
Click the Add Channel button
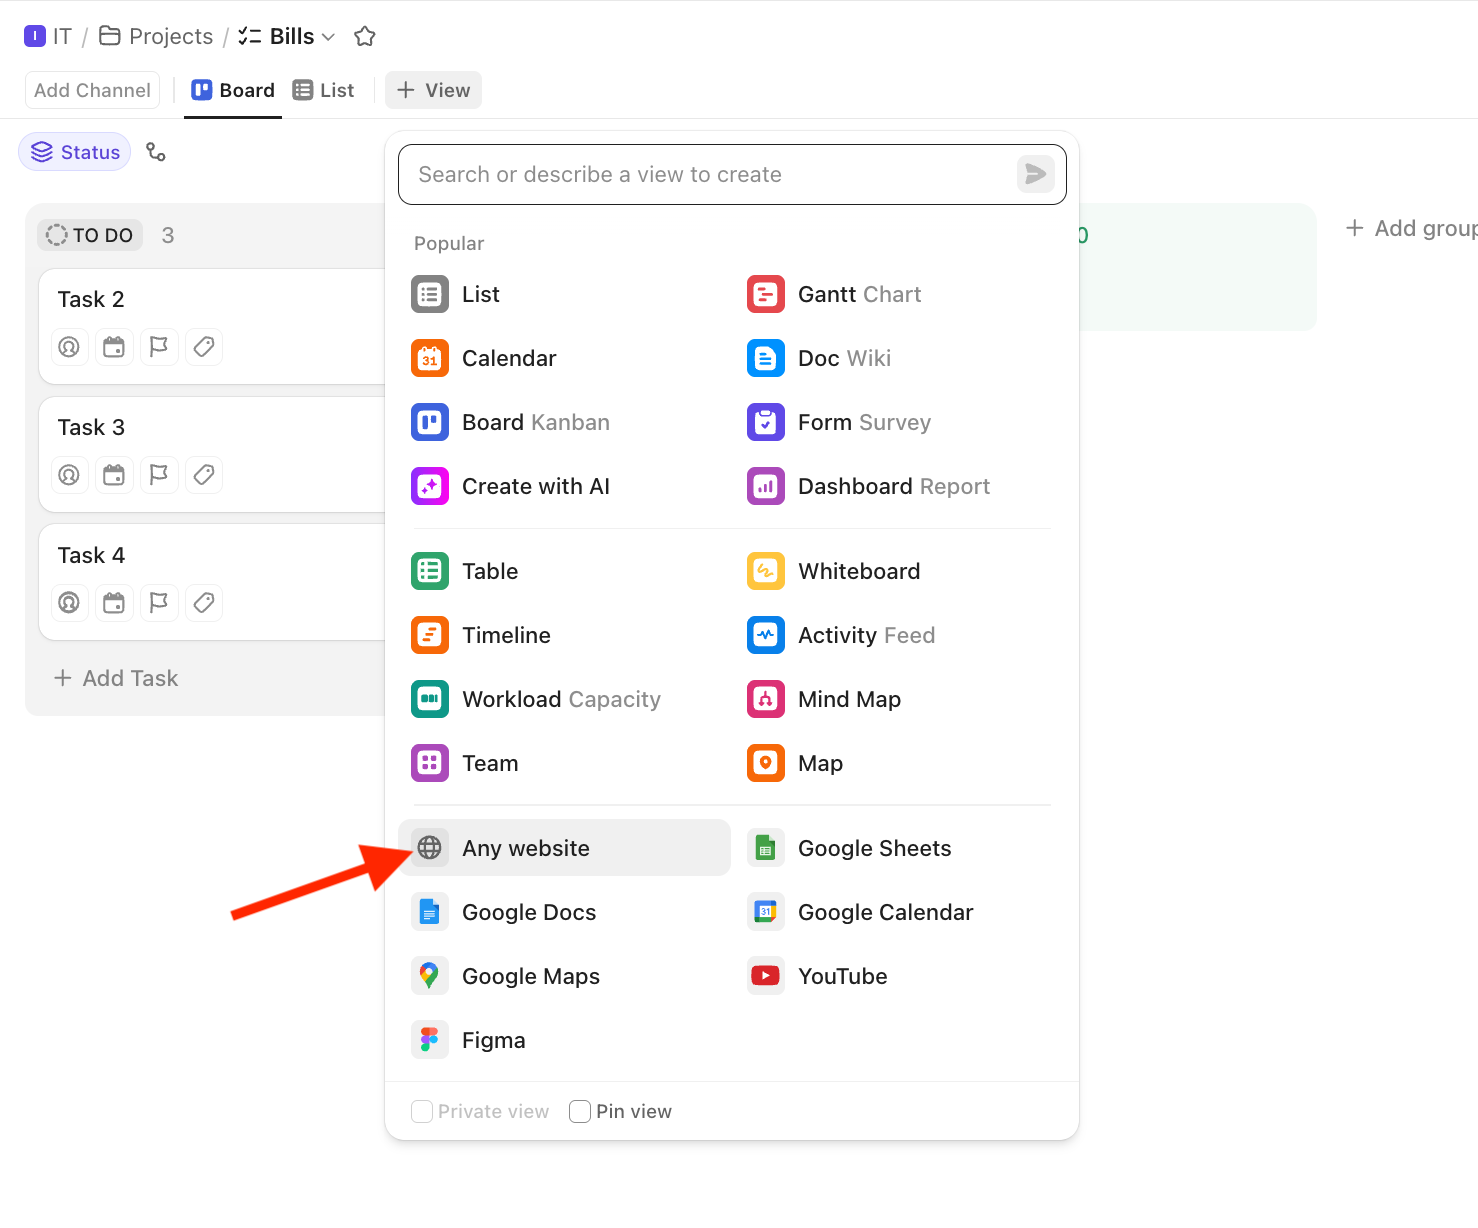(92, 90)
